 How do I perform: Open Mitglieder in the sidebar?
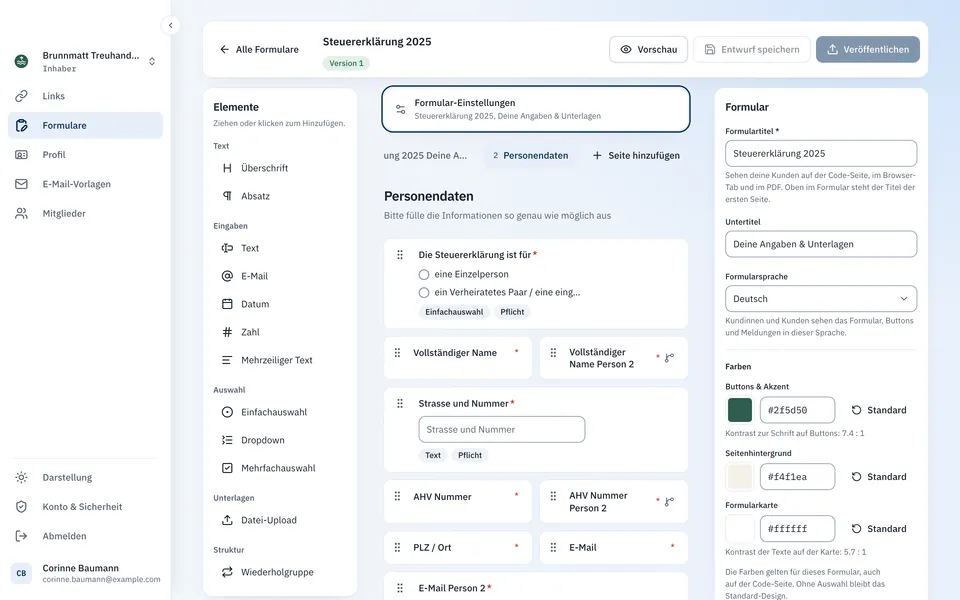(x=85, y=214)
